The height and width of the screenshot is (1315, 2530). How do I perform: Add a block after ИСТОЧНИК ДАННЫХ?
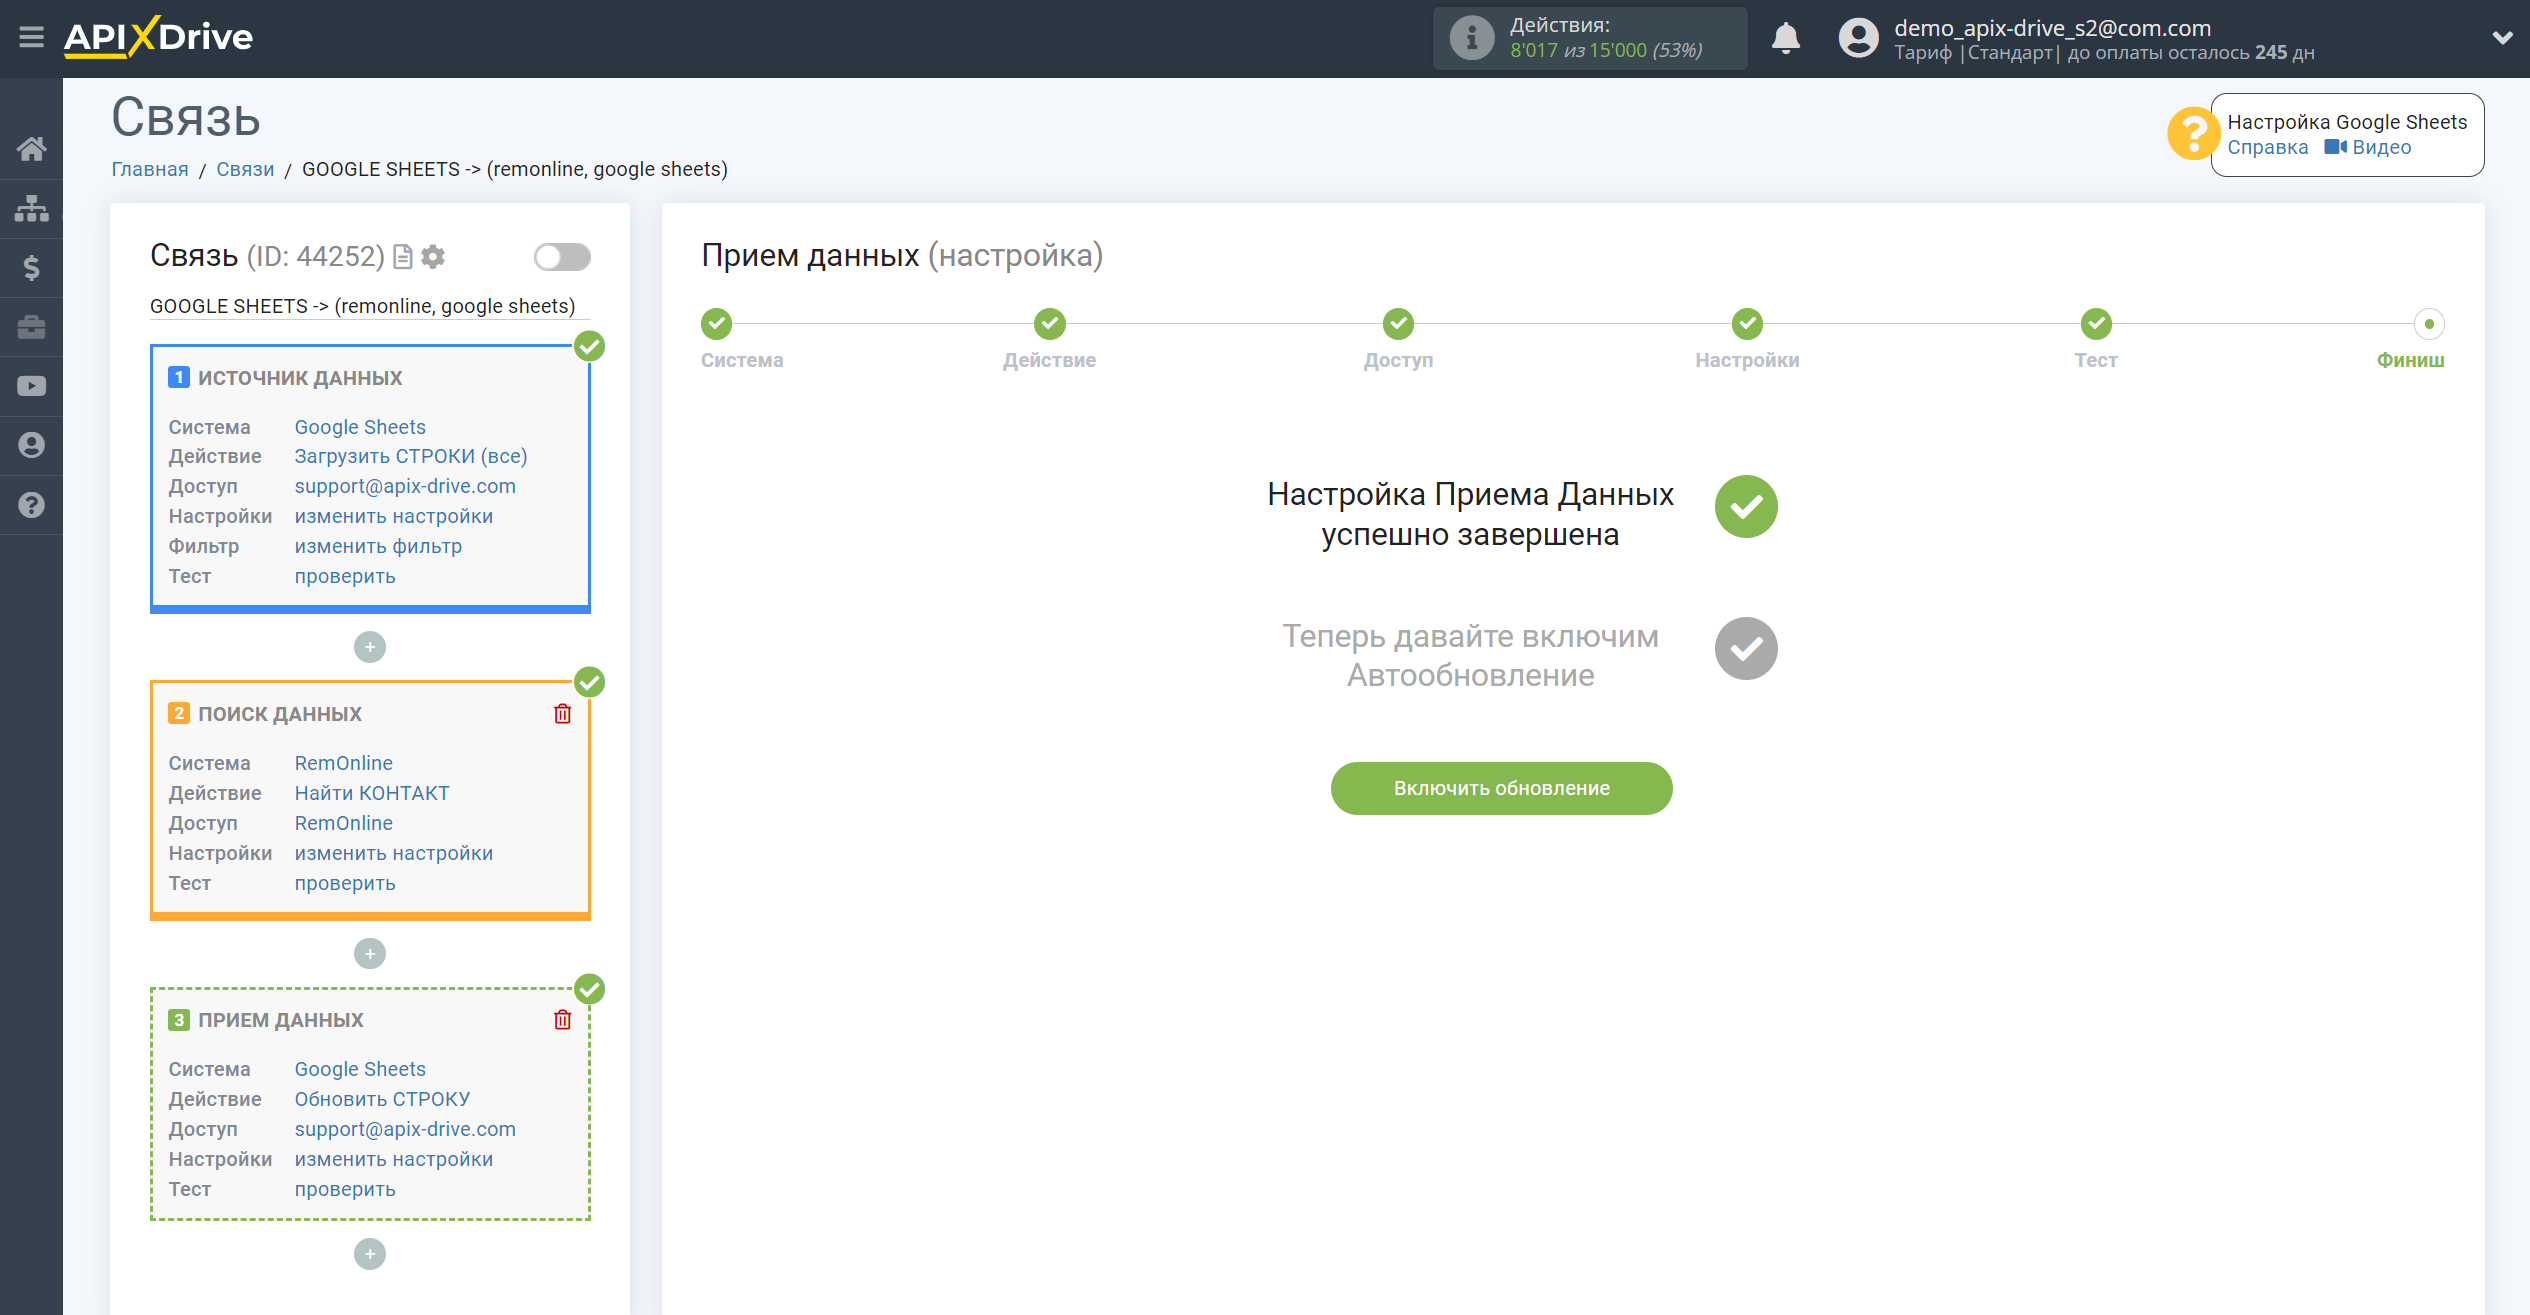pyautogui.click(x=370, y=647)
